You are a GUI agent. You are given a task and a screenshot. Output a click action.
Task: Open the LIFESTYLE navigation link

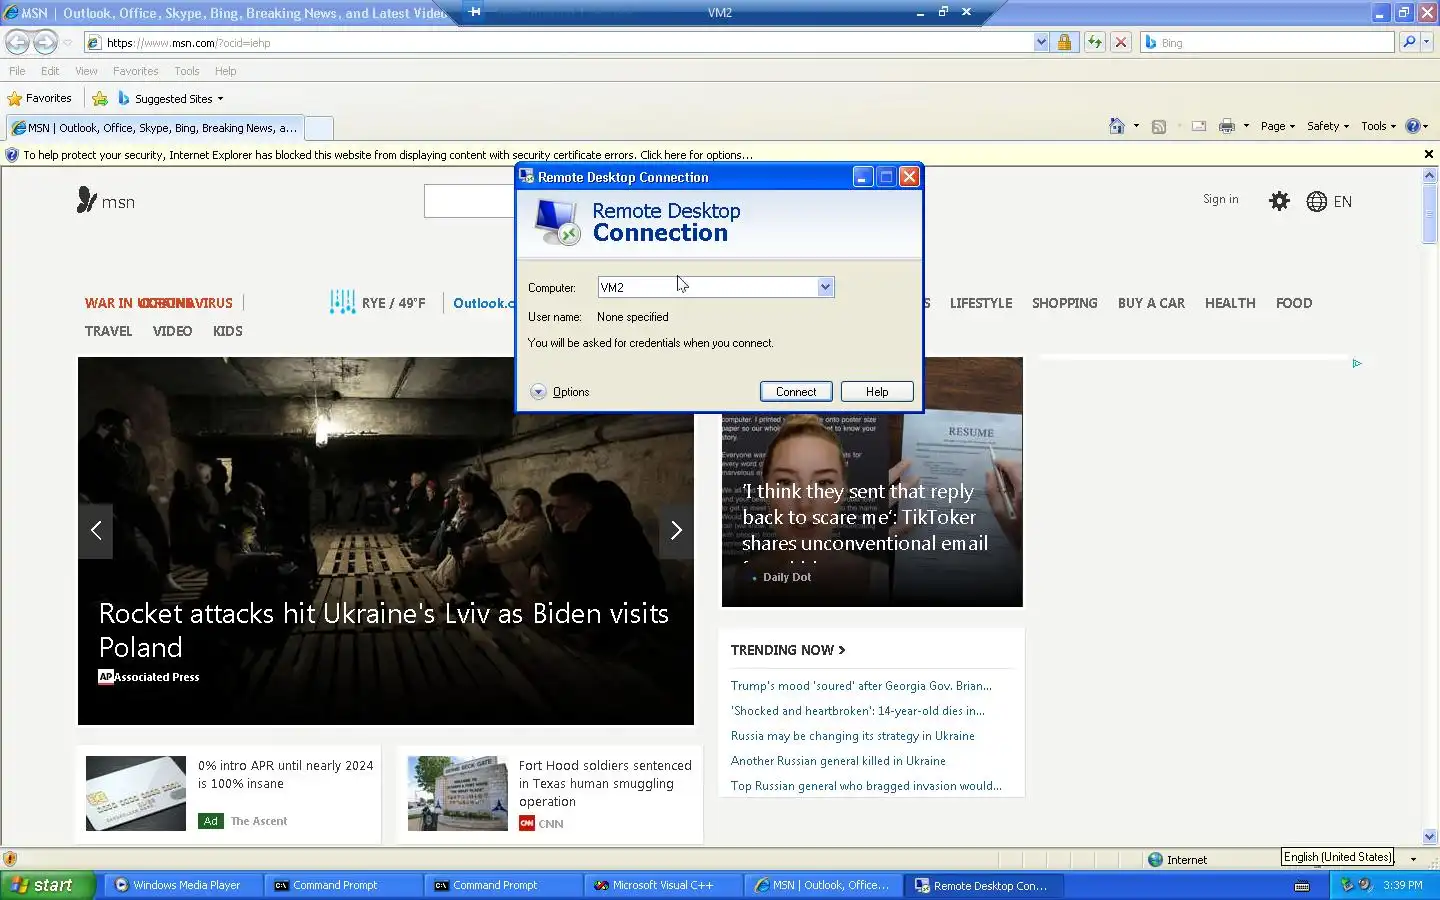pyautogui.click(x=981, y=303)
